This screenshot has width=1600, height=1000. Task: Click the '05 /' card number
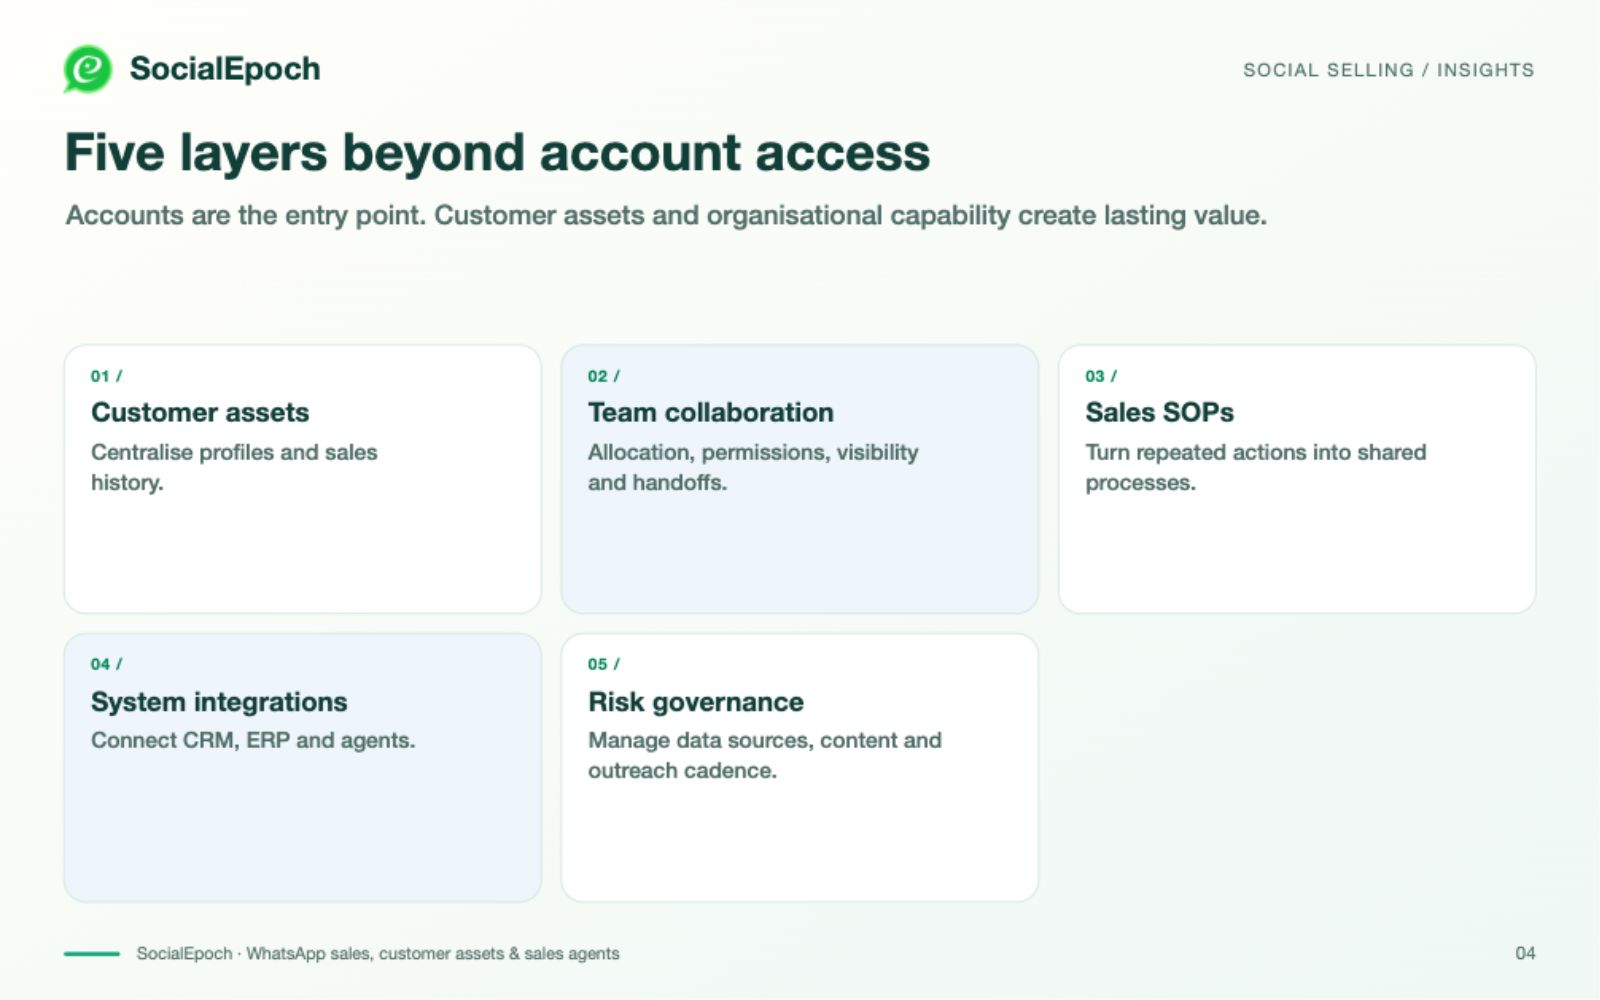[x=603, y=664]
